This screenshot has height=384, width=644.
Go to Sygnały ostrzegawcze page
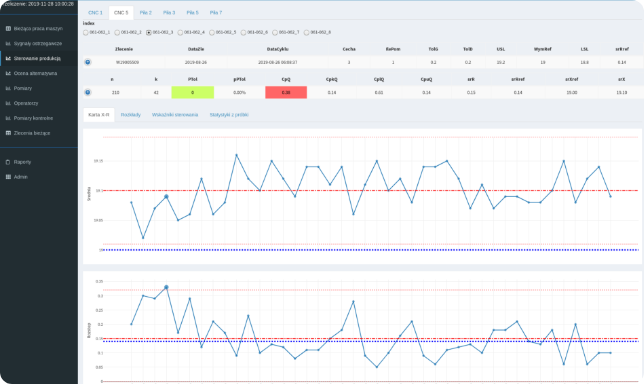(38, 44)
